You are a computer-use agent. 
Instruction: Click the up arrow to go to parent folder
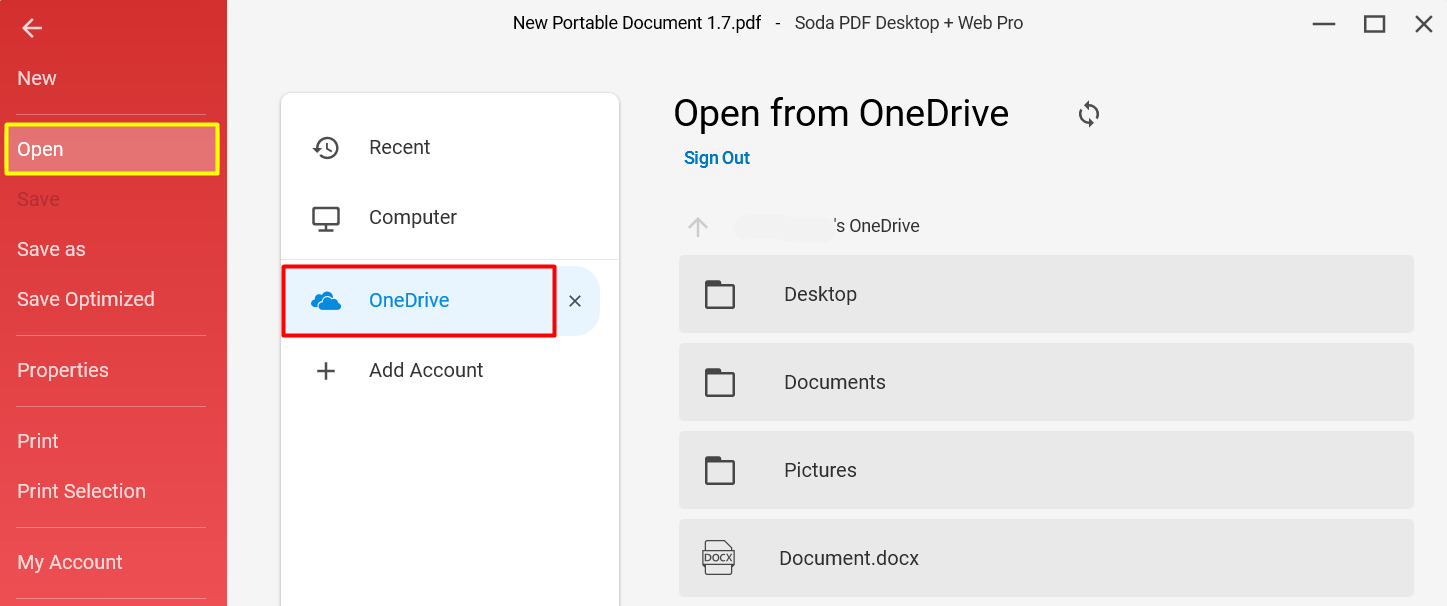pyautogui.click(x=697, y=226)
